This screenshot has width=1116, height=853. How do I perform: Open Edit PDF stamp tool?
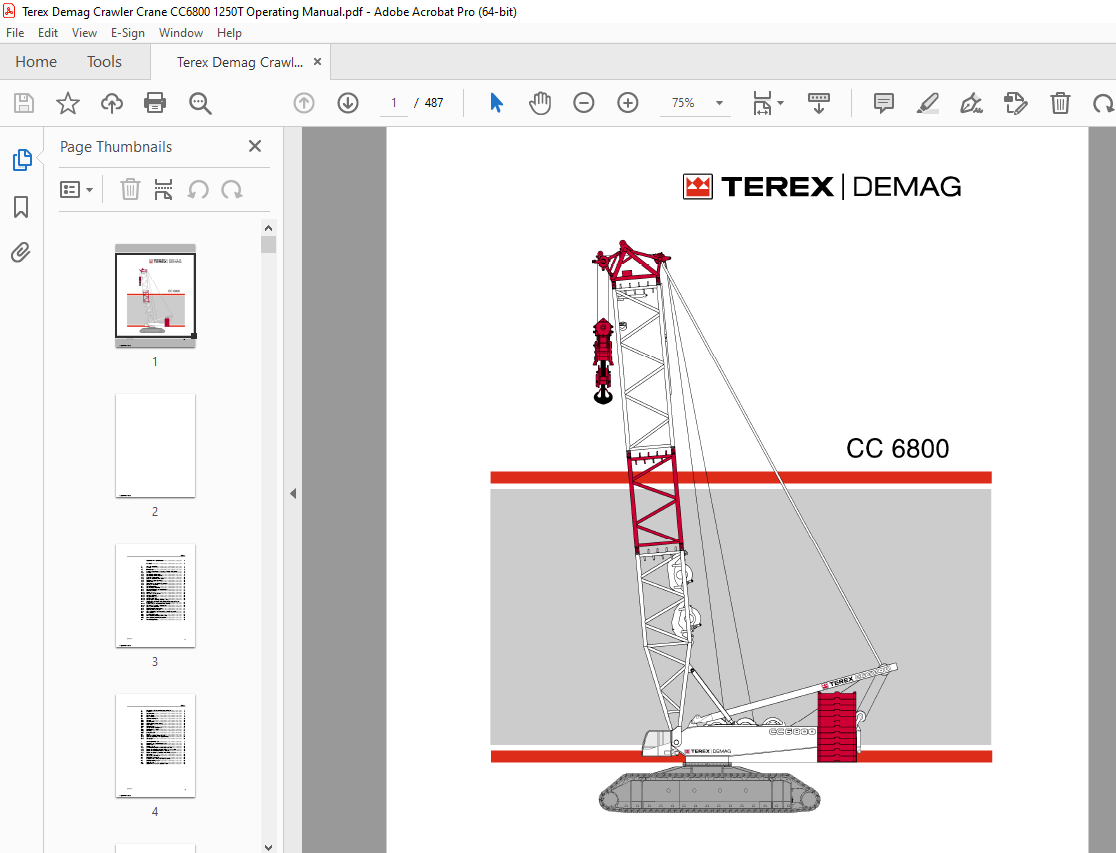click(x=1016, y=103)
